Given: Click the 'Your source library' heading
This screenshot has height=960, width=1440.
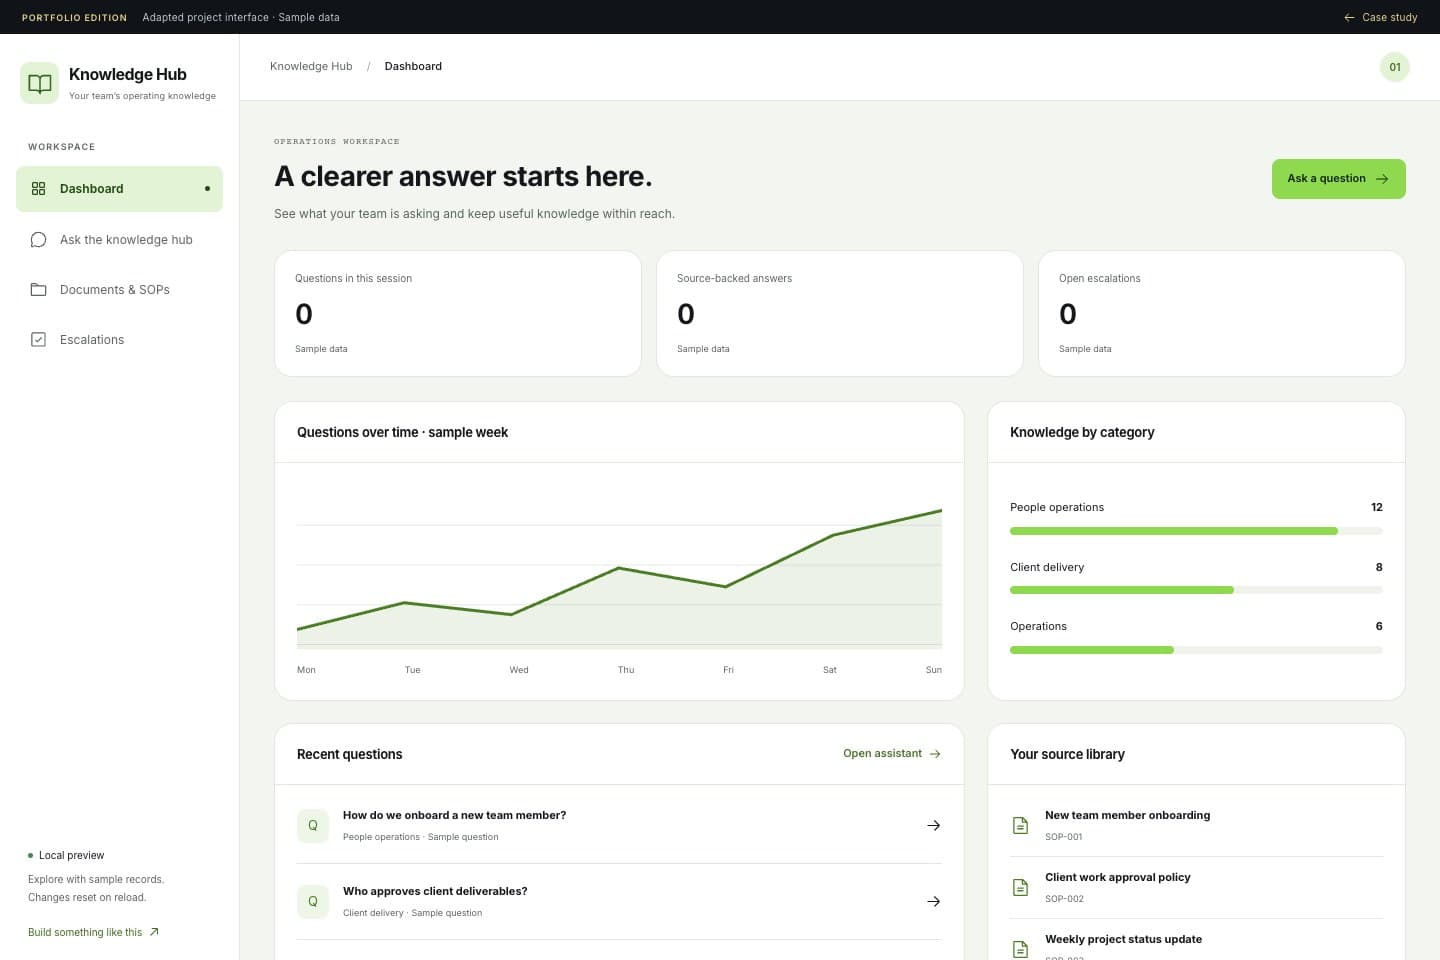Looking at the screenshot, I should [x=1067, y=754].
